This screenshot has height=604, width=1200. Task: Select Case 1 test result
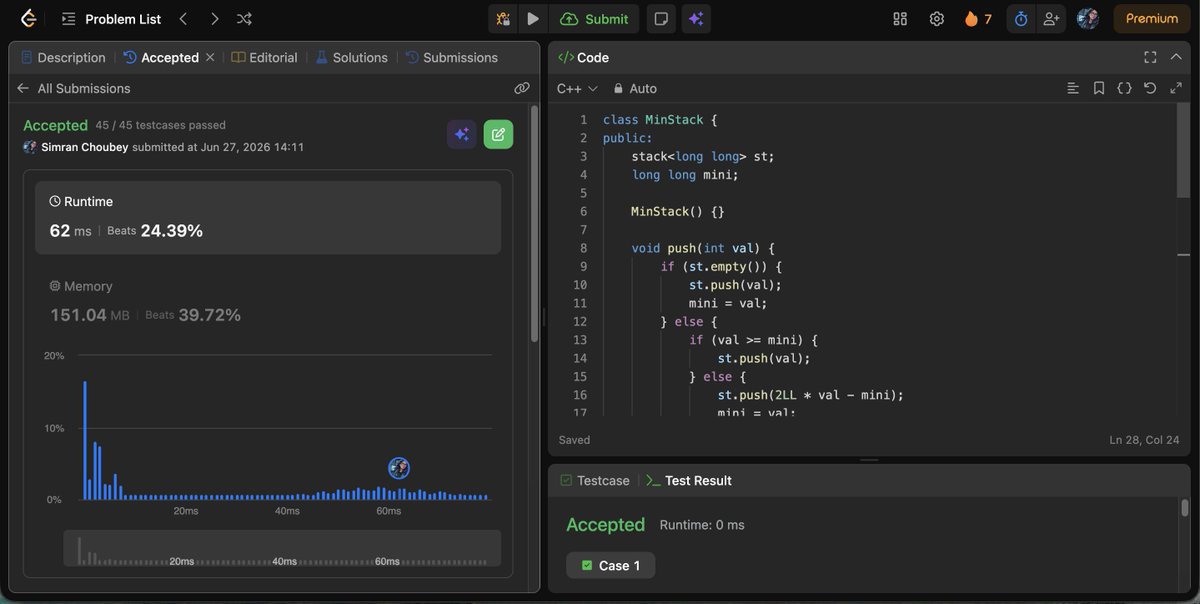tap(610, 566)
